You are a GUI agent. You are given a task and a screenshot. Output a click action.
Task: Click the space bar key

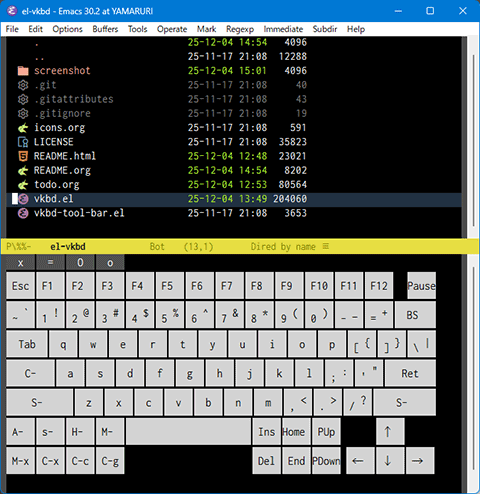pos(189,432)
